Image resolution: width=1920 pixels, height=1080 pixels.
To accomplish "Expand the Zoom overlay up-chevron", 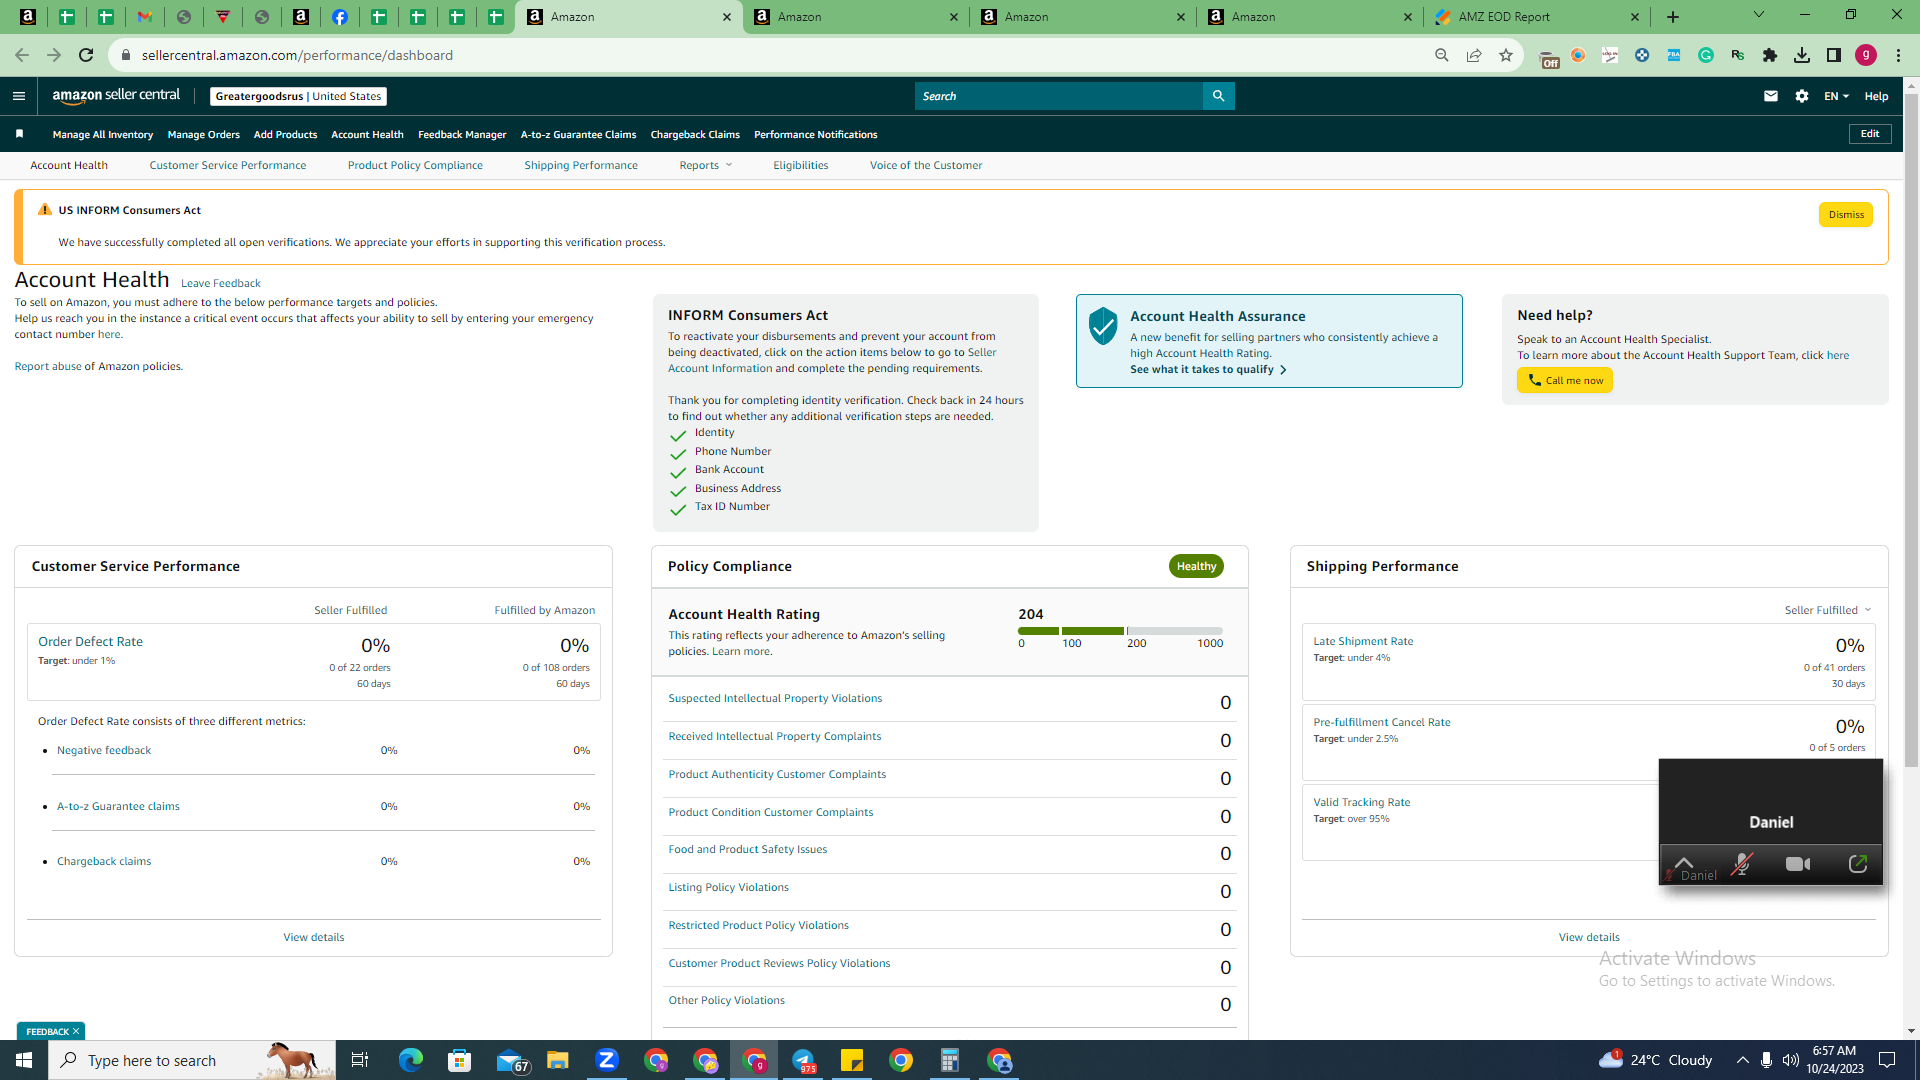I will 1684,863.
